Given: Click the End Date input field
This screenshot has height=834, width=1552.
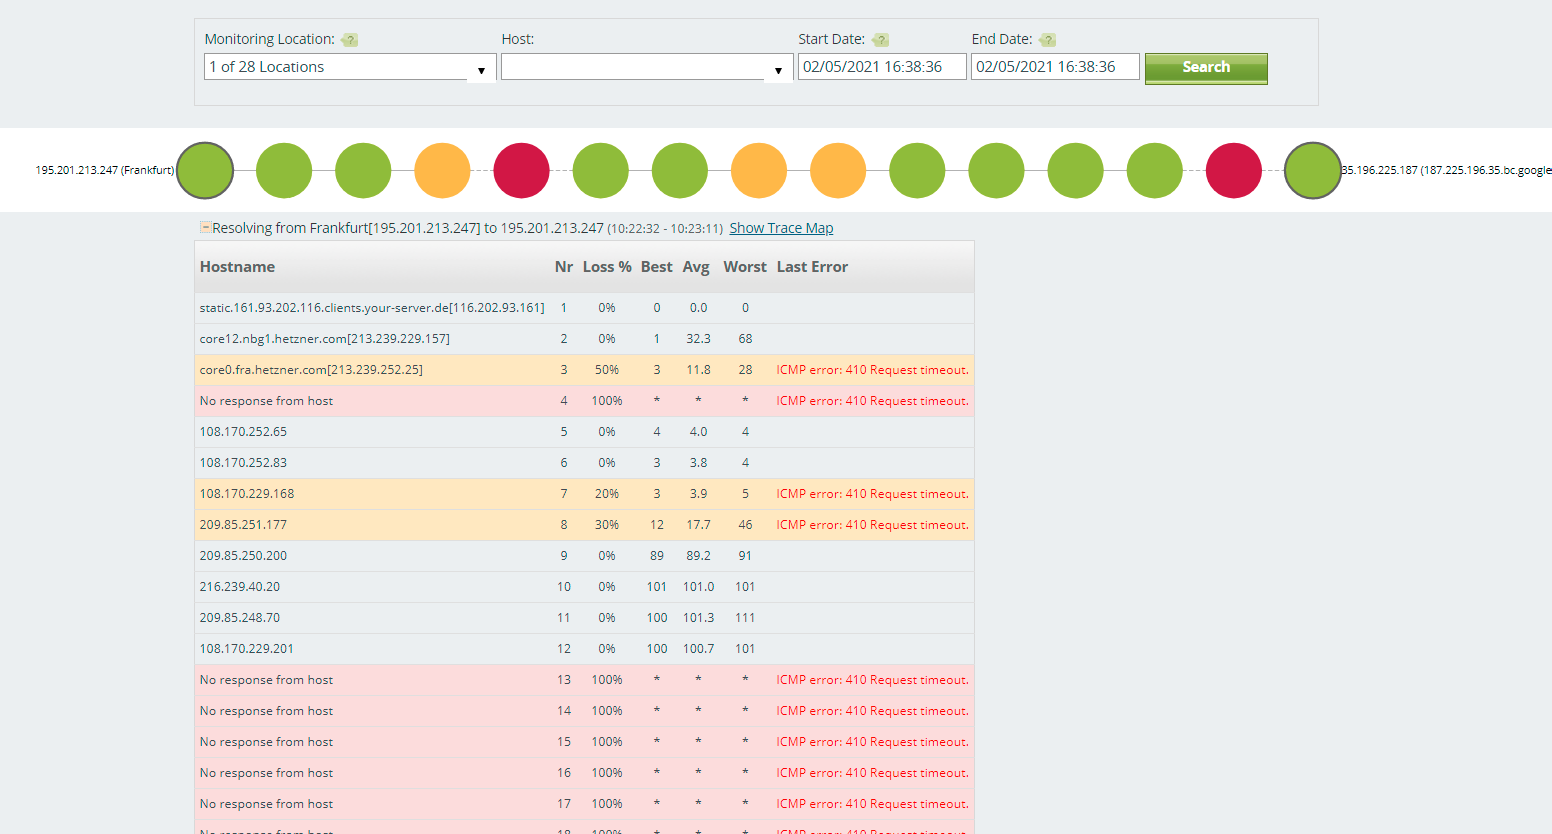Looking at the screenshot, I should tap(1054, 66).
